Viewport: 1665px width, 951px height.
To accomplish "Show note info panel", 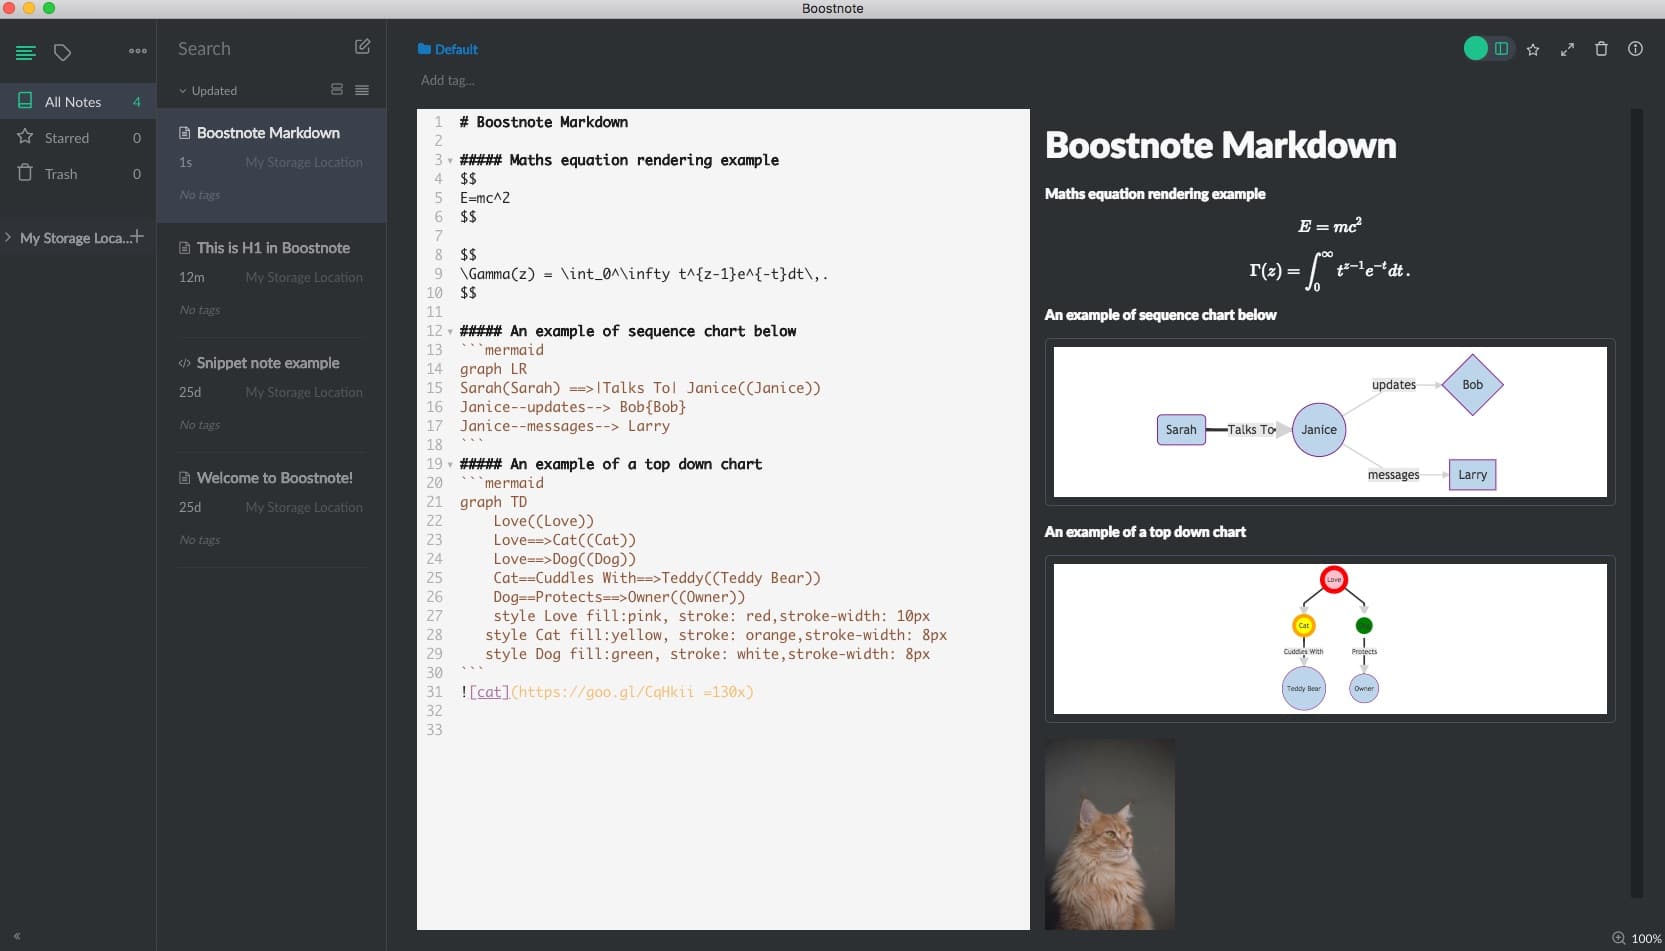I will (x=1635, y=49).
